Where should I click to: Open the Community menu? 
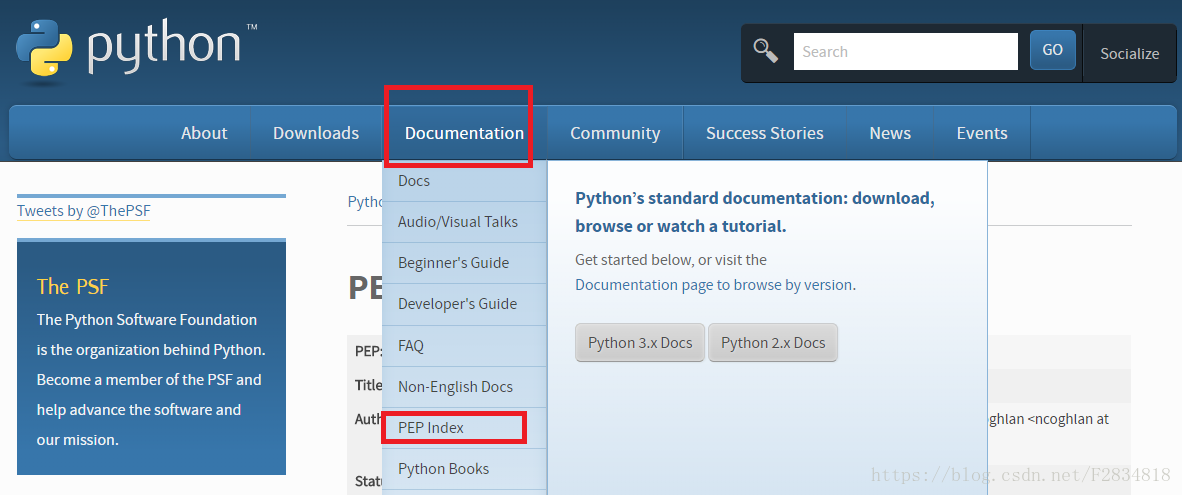(x=615, y=133)
